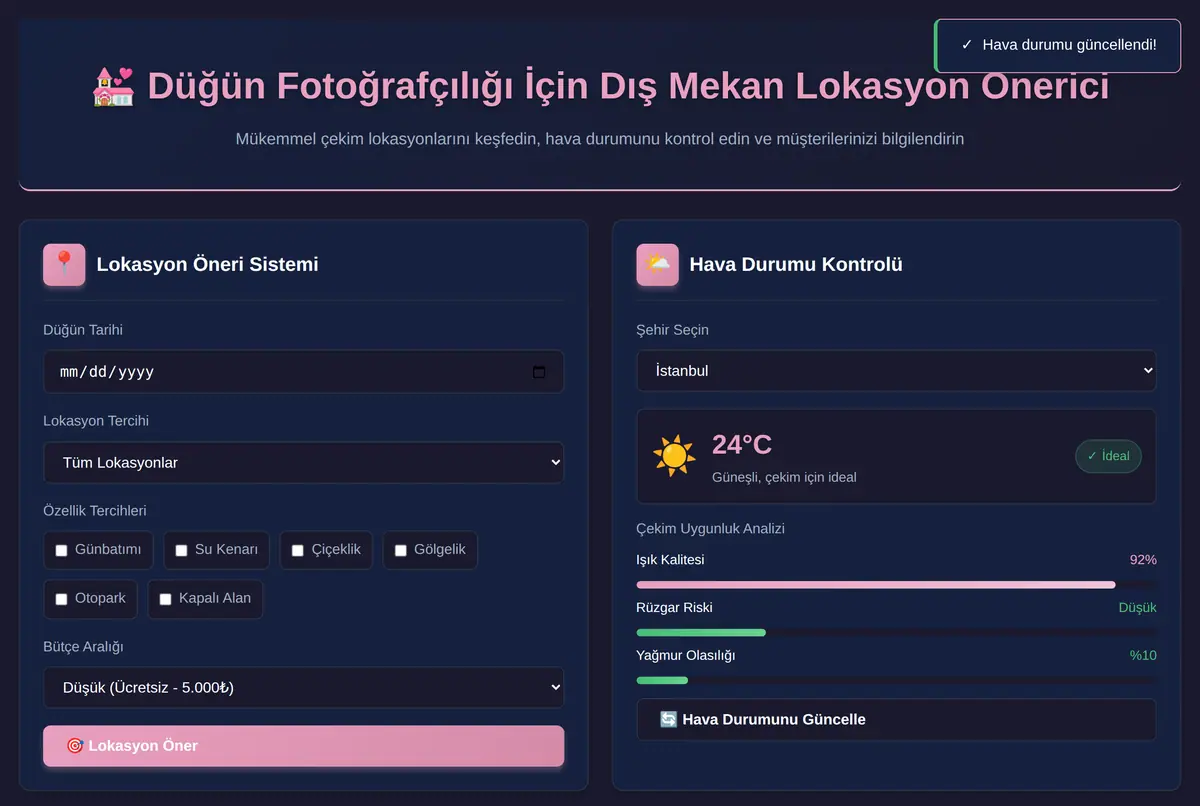Click the page subtitle starting 'Mükemmel çekim lokasyonlarını'
The width and height of the screenshot is (1200, 806).
[x=600, y=139]
